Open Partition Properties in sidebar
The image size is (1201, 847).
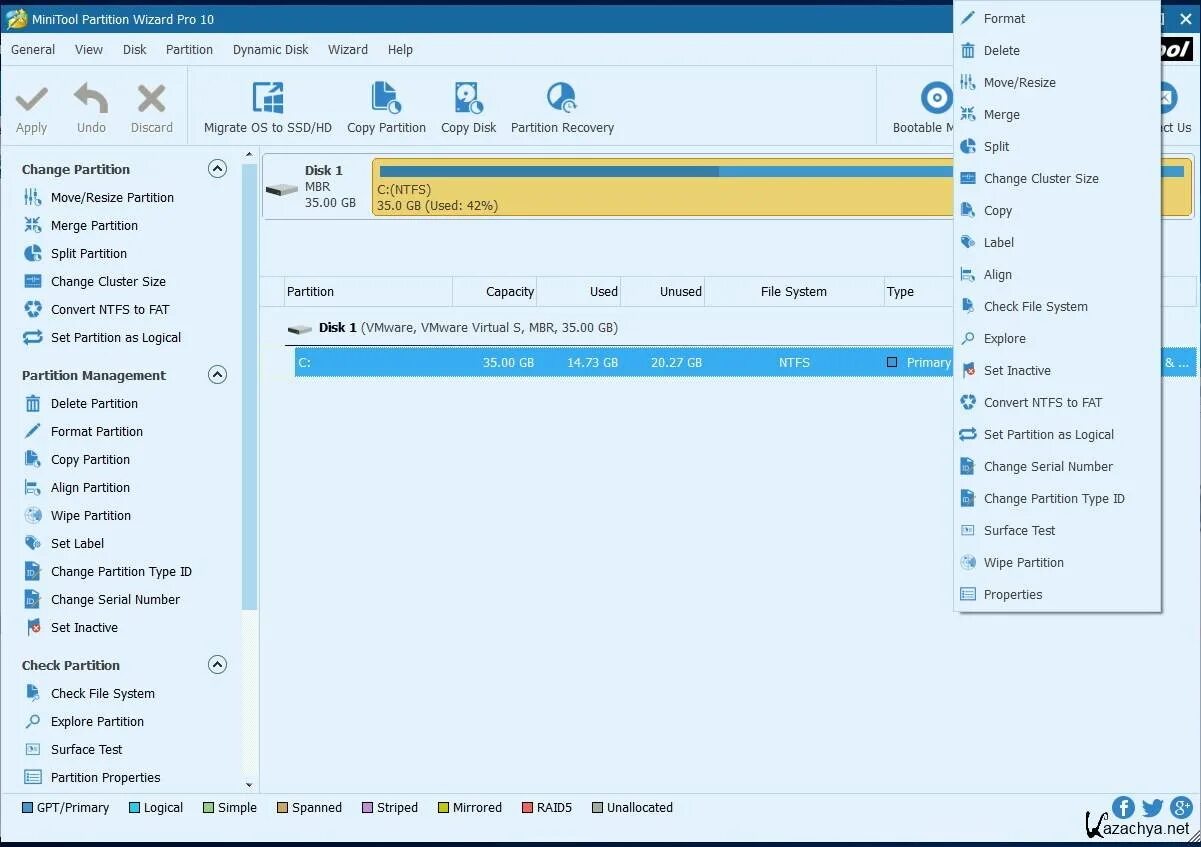coord(105,778)
